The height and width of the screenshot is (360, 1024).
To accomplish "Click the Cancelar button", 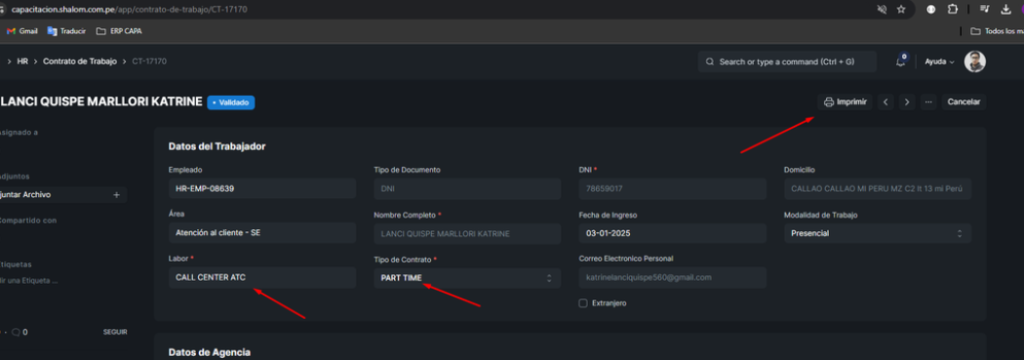I will coord(964,102).
